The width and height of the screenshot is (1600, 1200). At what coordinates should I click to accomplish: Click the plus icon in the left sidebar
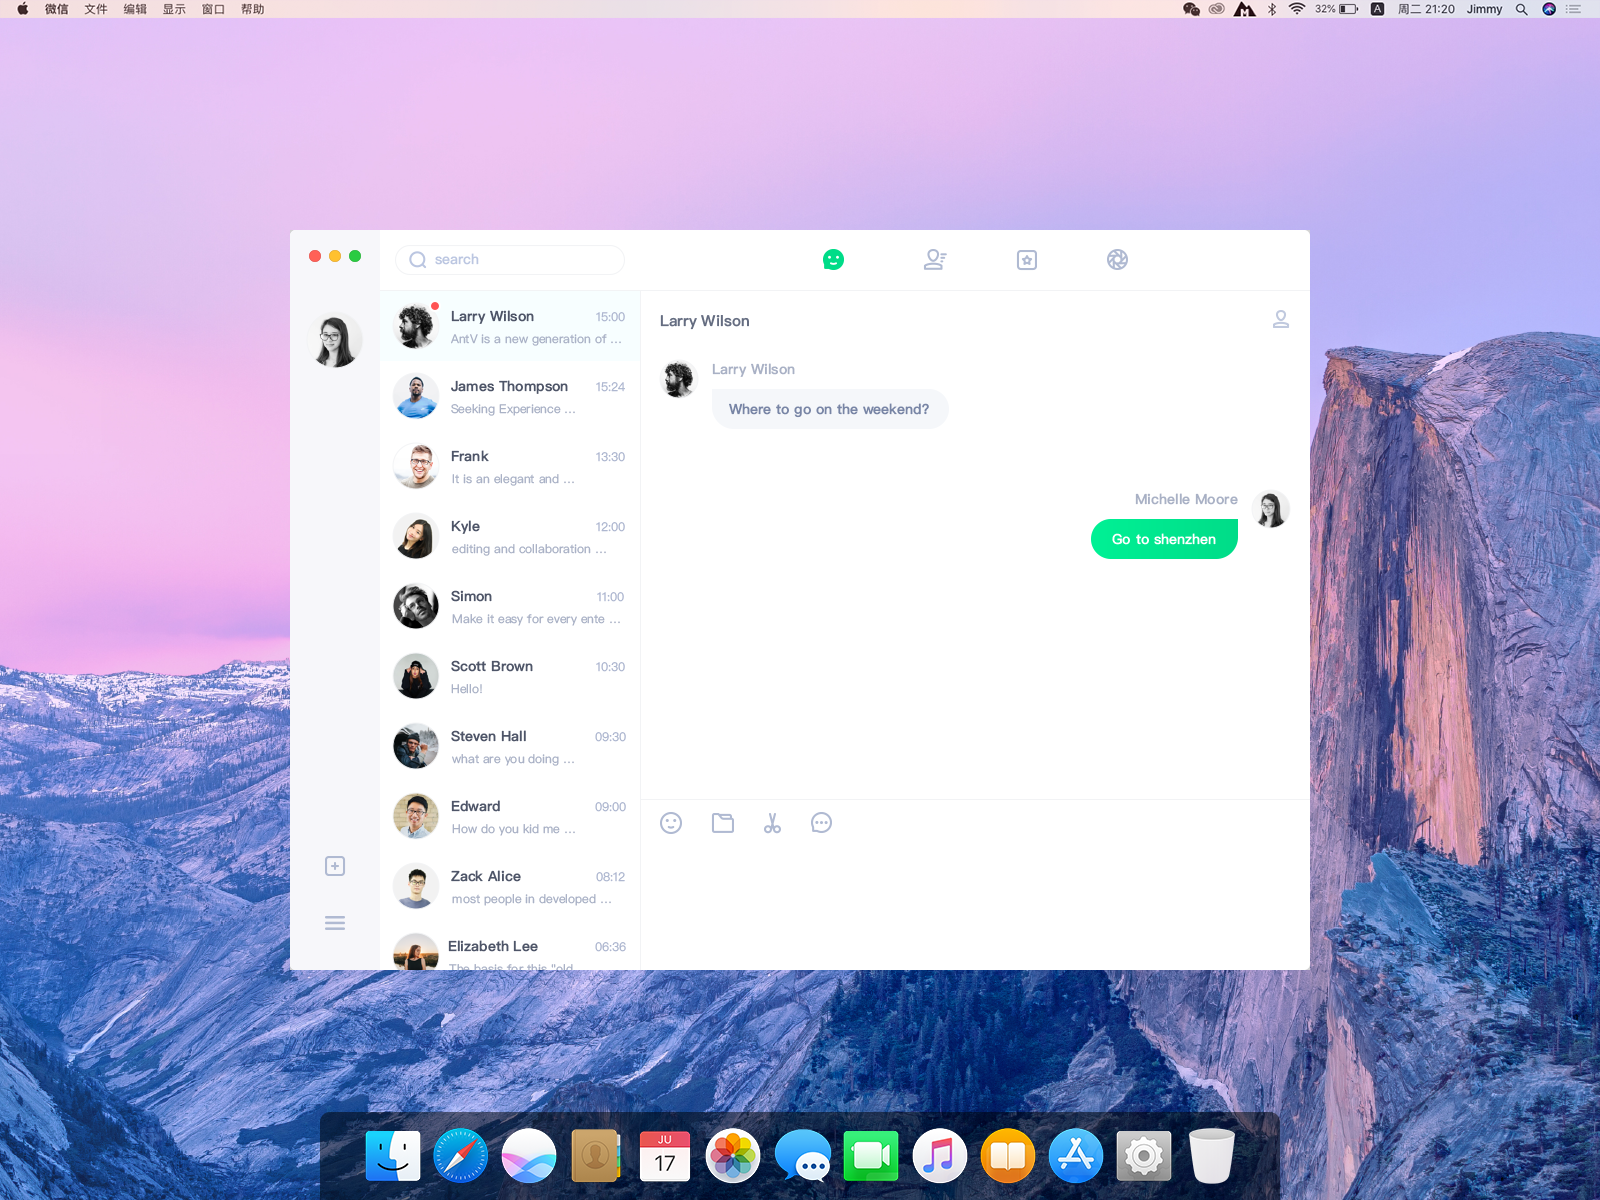[335, 866]
